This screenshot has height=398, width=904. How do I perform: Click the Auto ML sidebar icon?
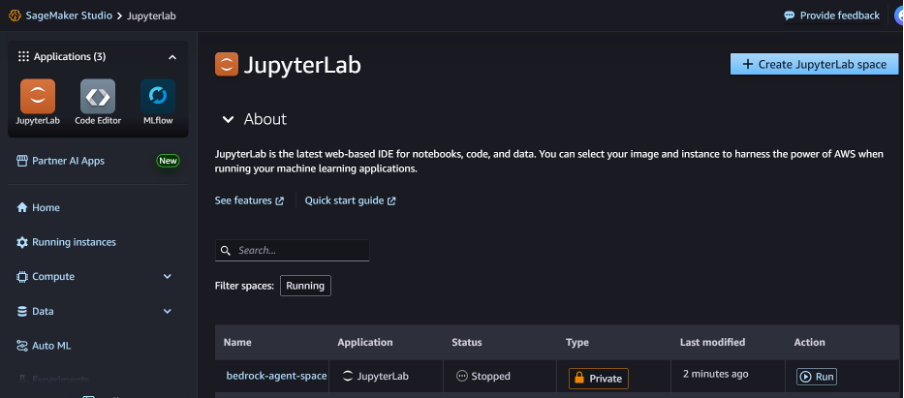pos(22,346)
